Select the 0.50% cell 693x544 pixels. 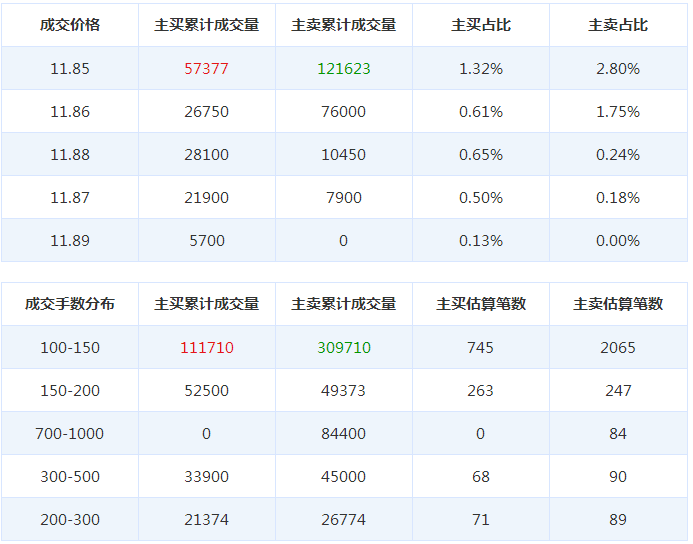(481, 198)
